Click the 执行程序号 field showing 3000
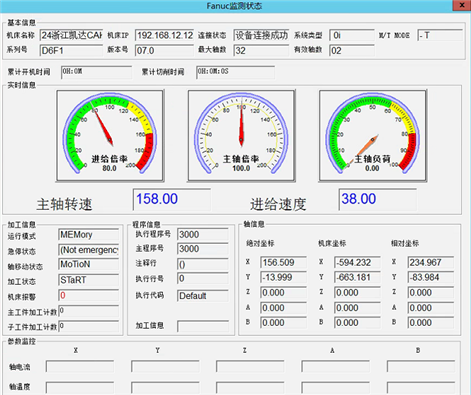This screenshot has height=395, width=471. tap(203, 234)
